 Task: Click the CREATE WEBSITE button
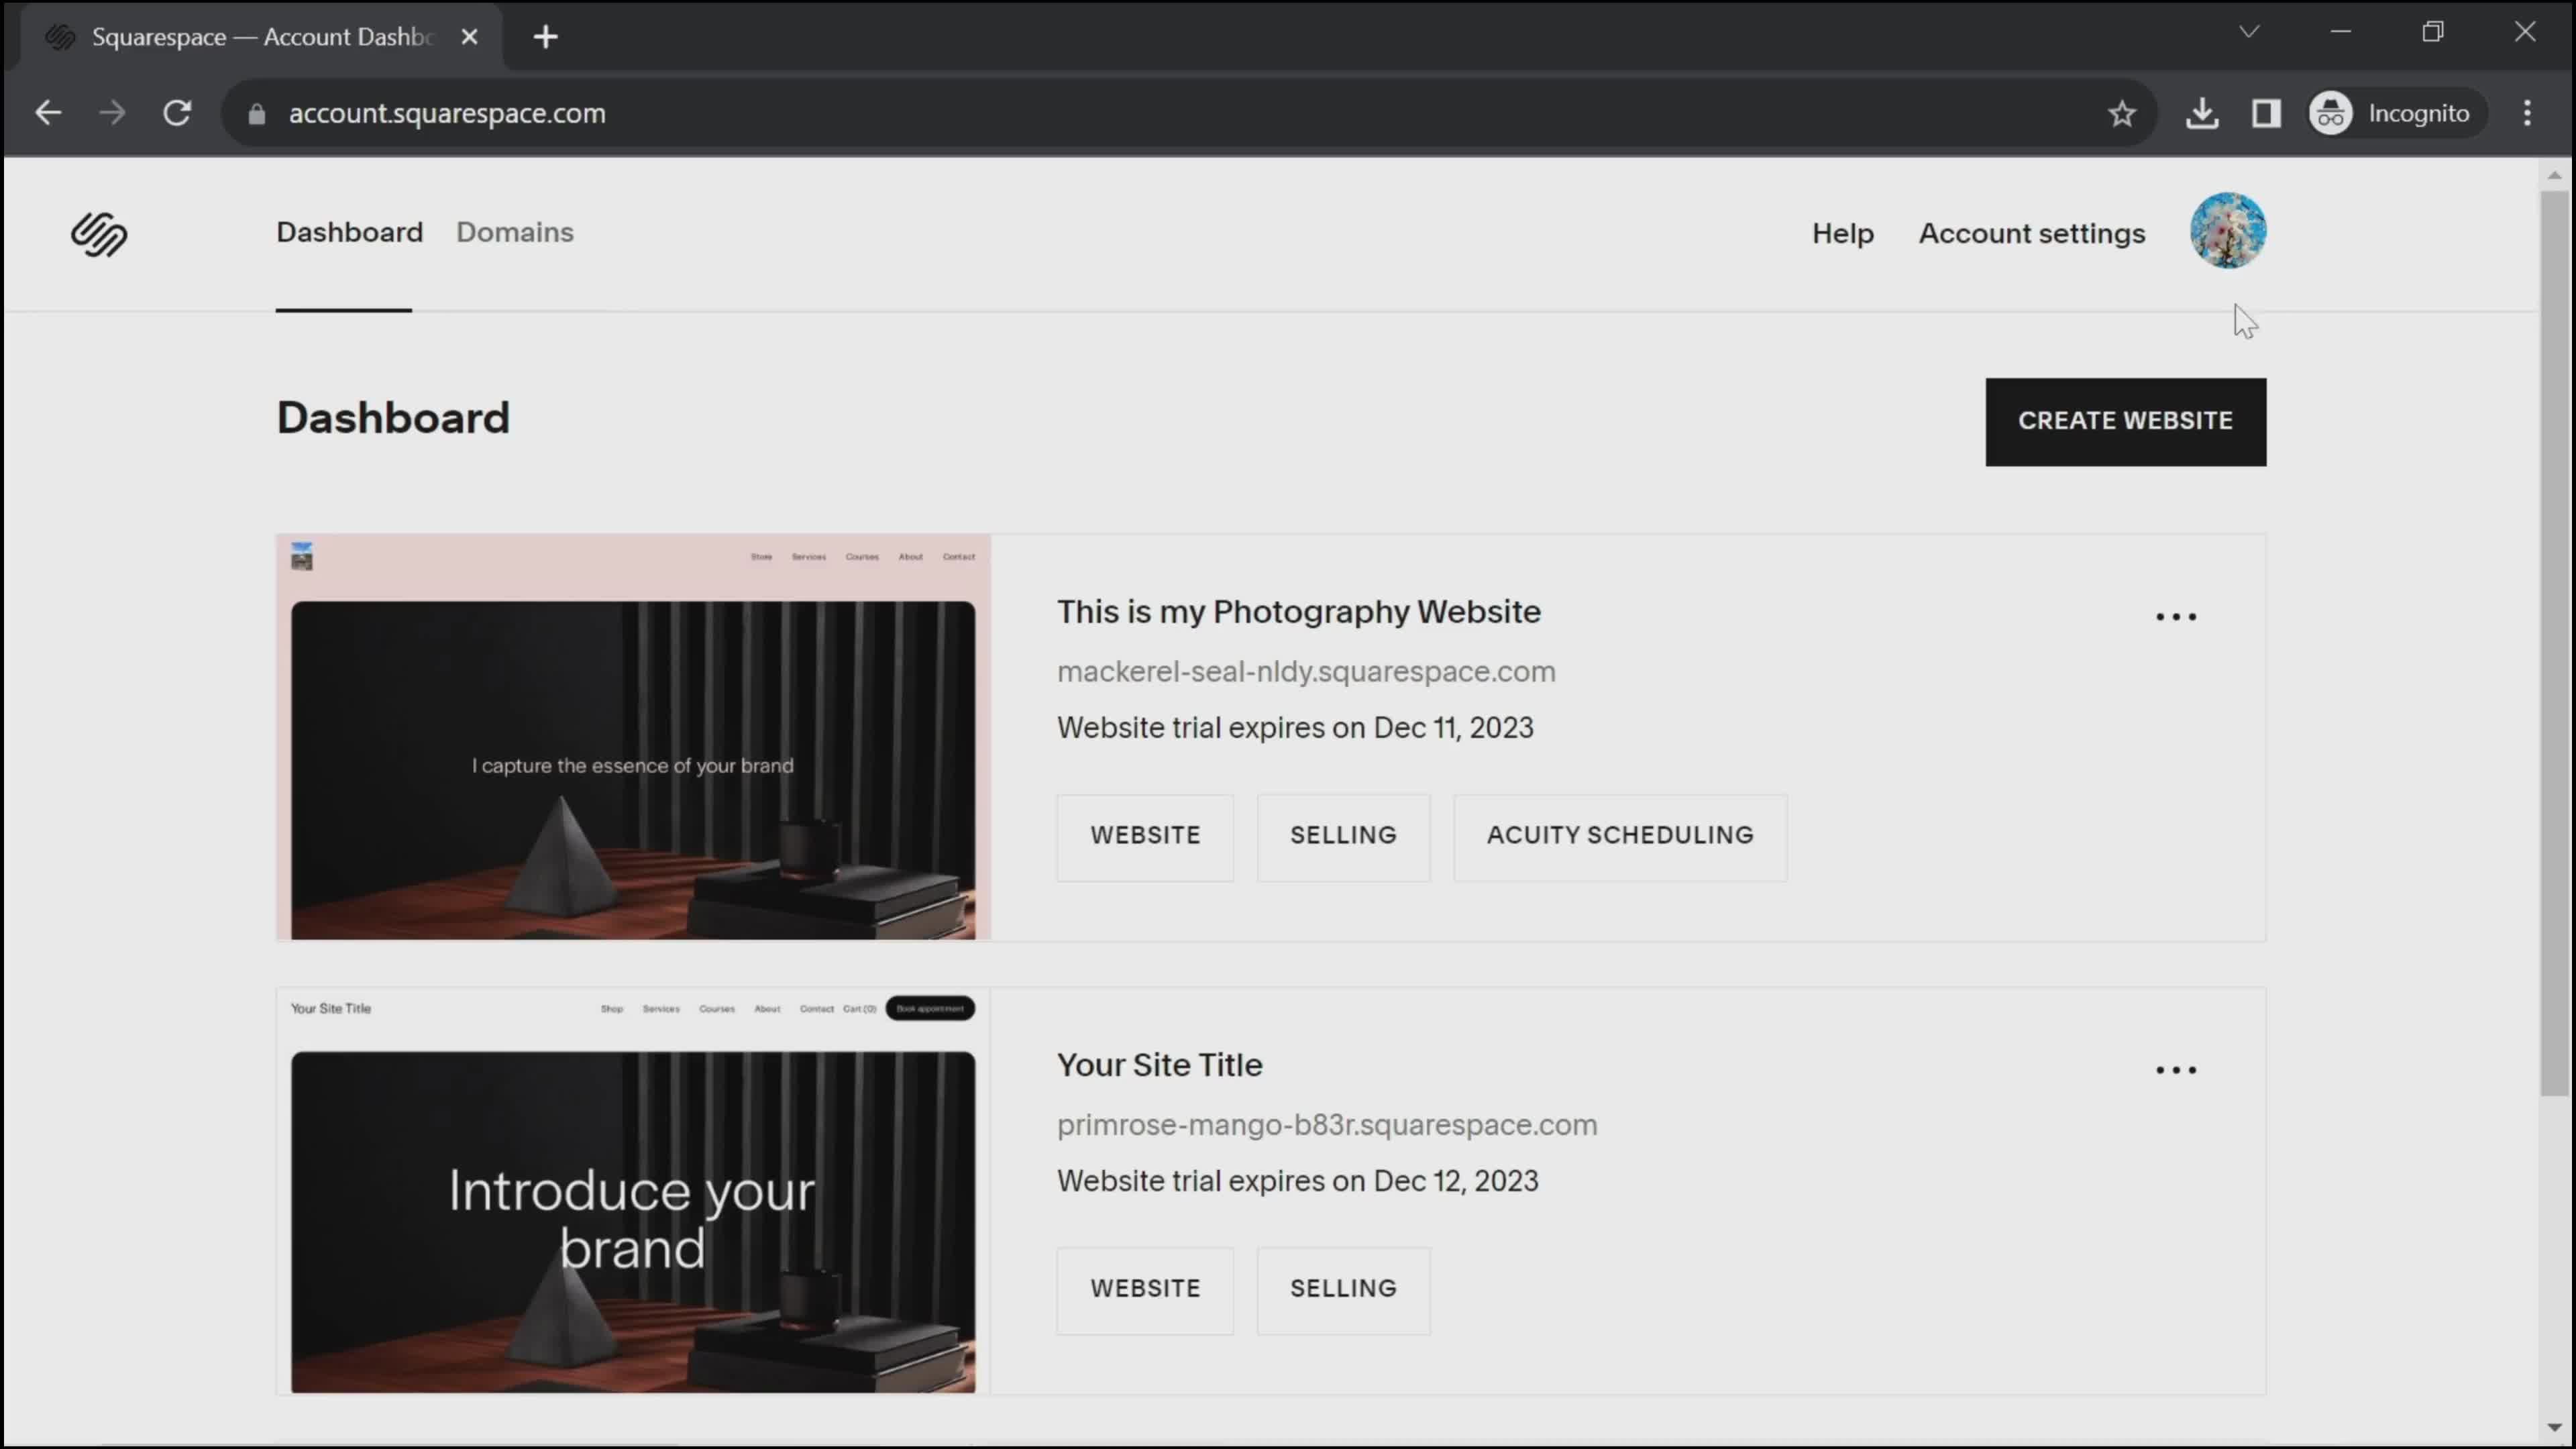2125,421
